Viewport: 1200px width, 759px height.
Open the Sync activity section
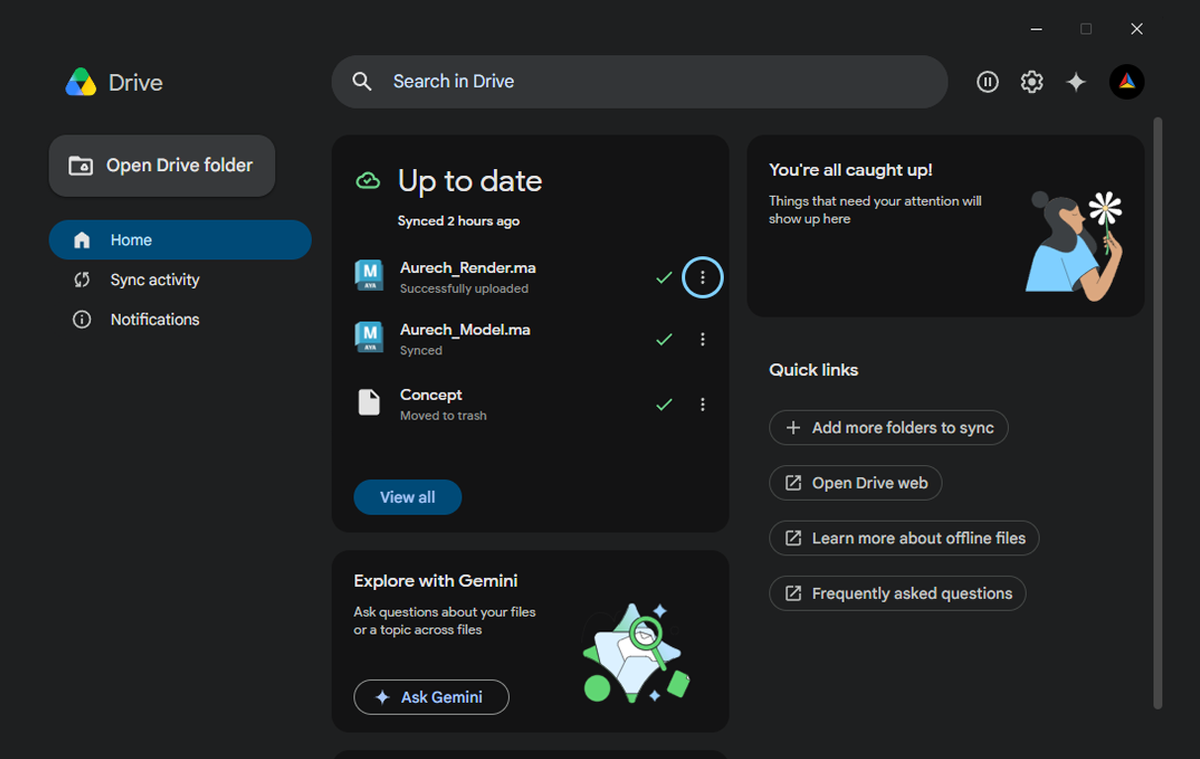click(180, 280)
